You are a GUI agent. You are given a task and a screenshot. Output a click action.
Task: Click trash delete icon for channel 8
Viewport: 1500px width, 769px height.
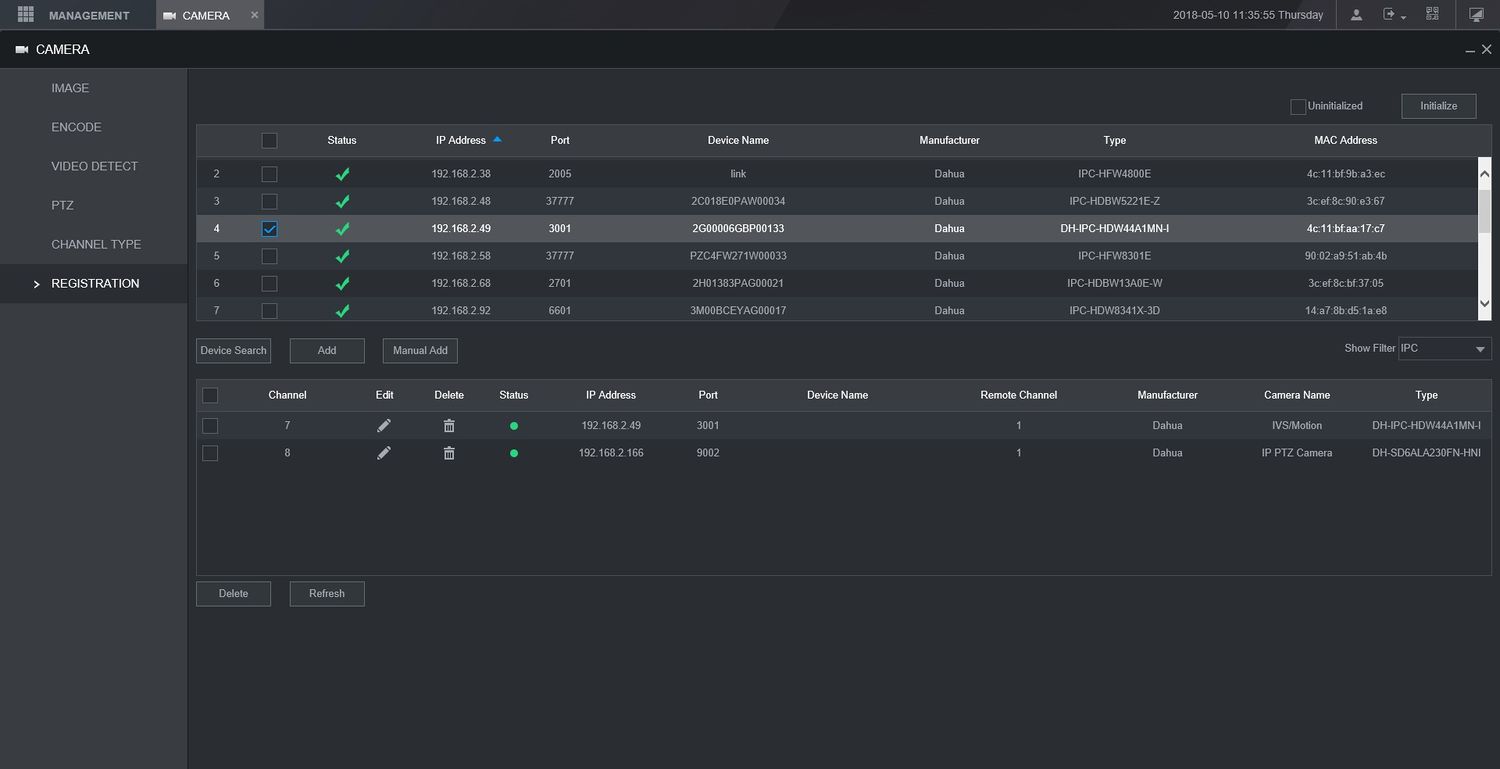(449, 453)
